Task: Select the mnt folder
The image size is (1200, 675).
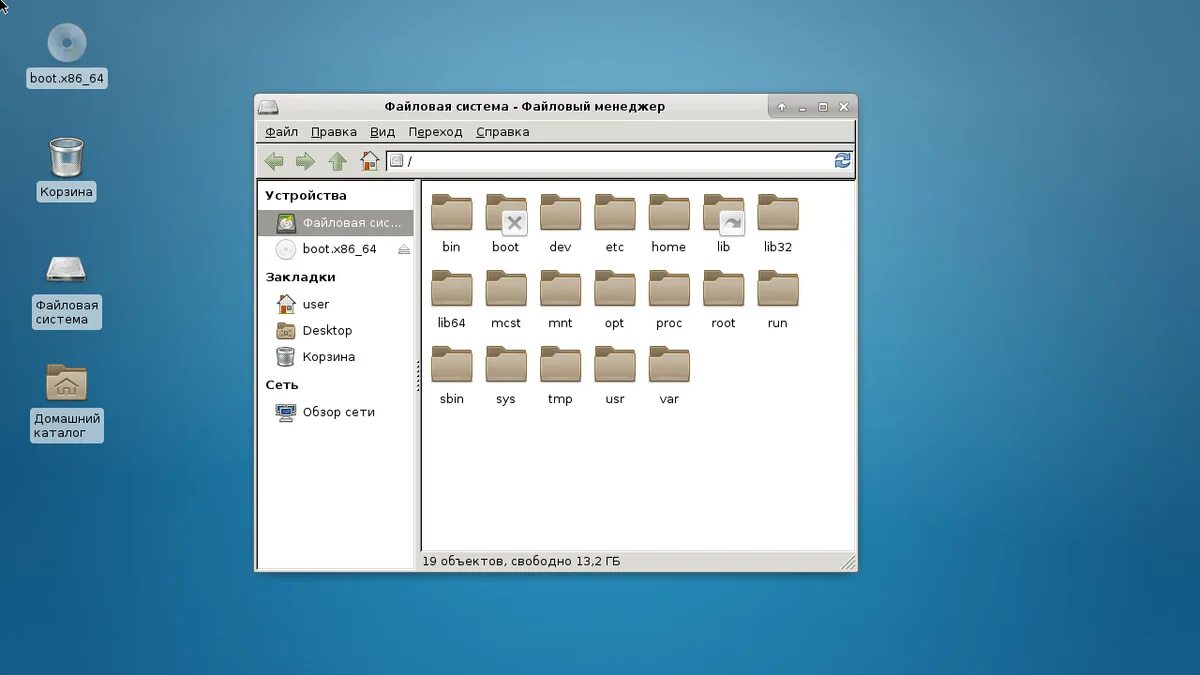Action: [560, 300]
